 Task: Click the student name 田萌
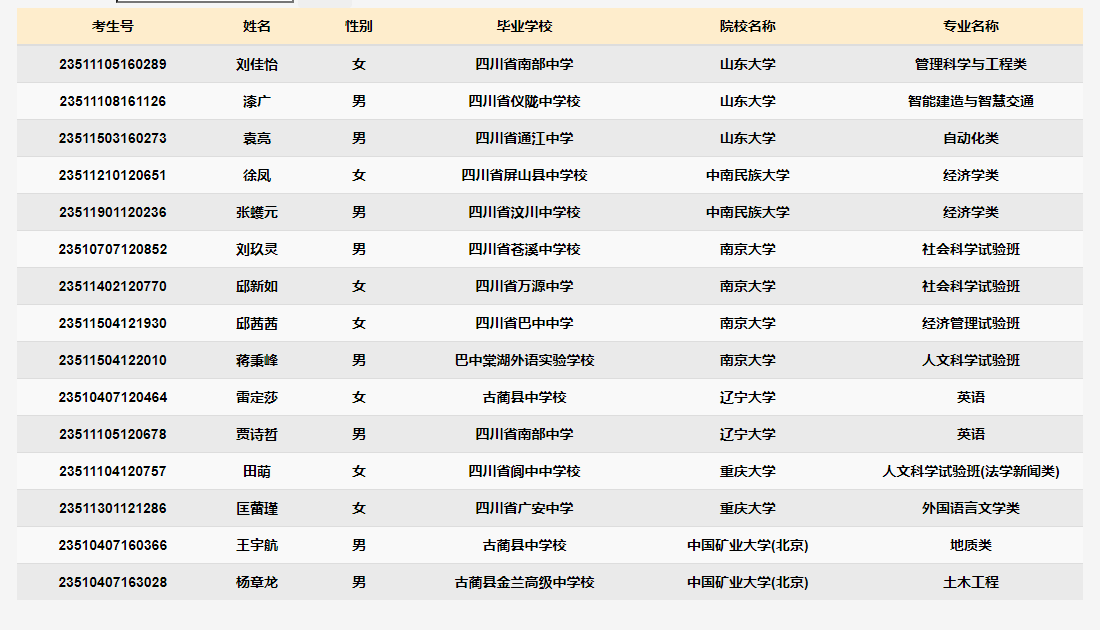(257, 472)
